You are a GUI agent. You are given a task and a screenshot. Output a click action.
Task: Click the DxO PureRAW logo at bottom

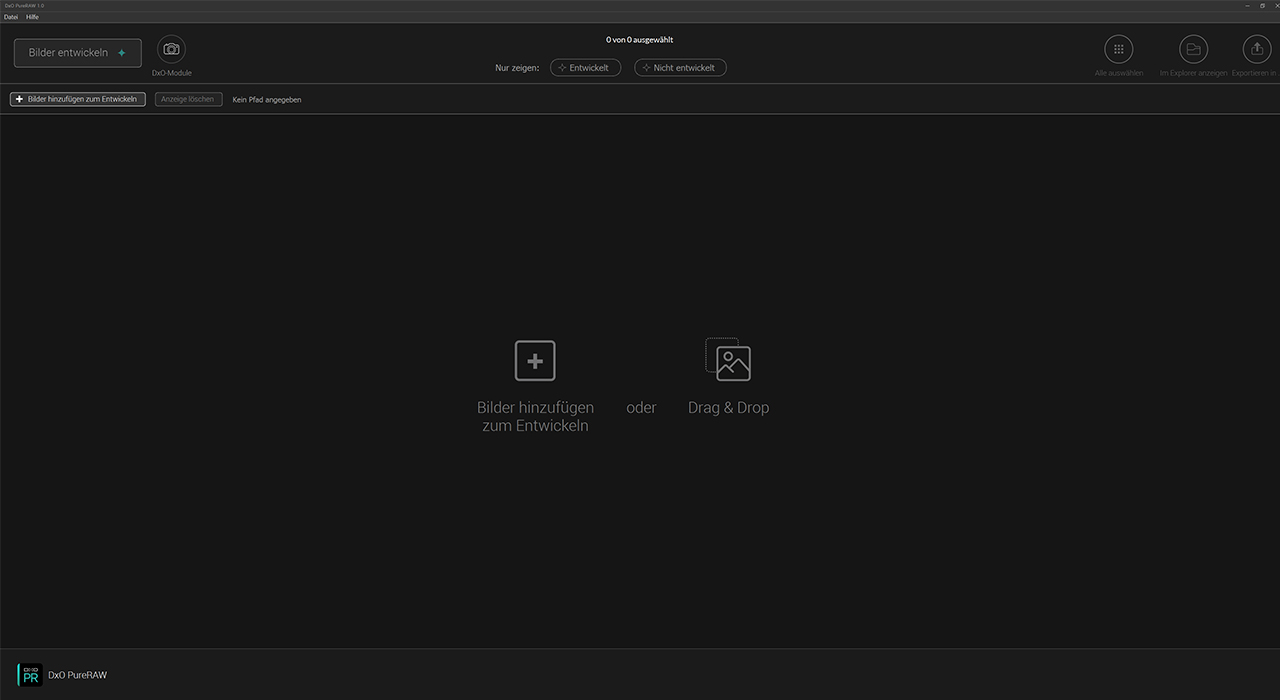point(31,675)
